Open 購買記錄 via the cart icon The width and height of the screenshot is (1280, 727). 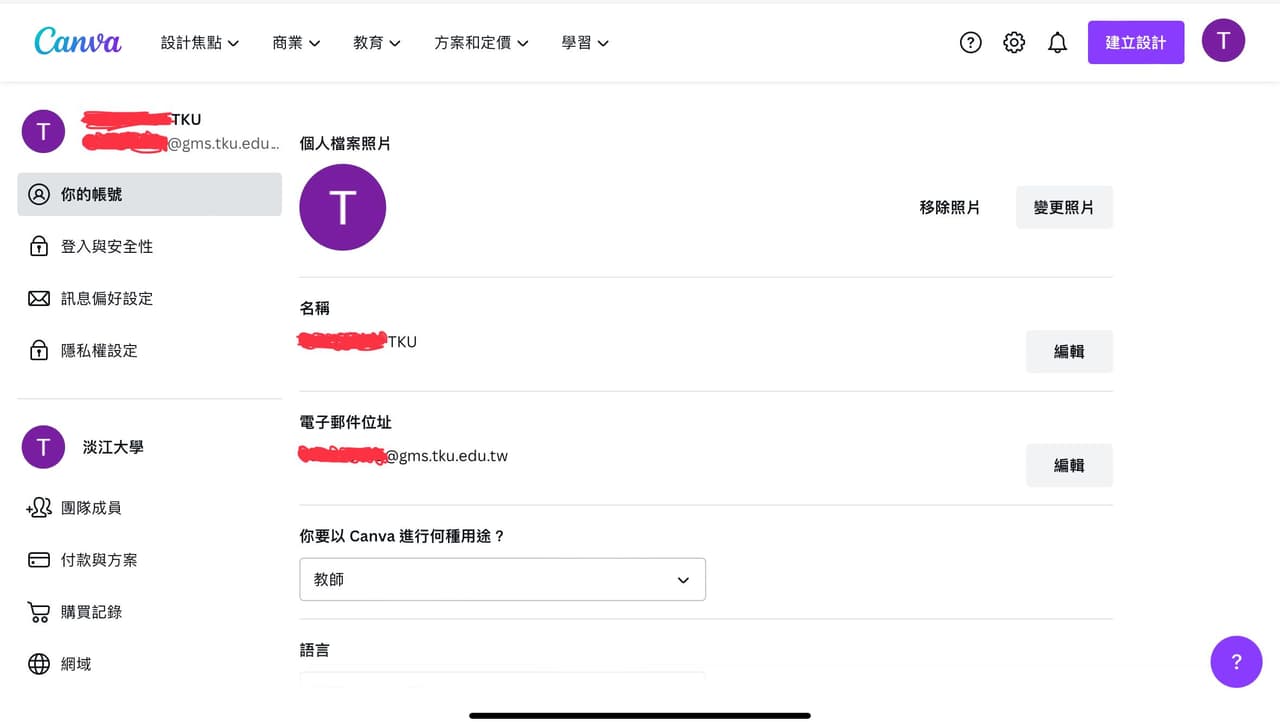tap(39, 611)
